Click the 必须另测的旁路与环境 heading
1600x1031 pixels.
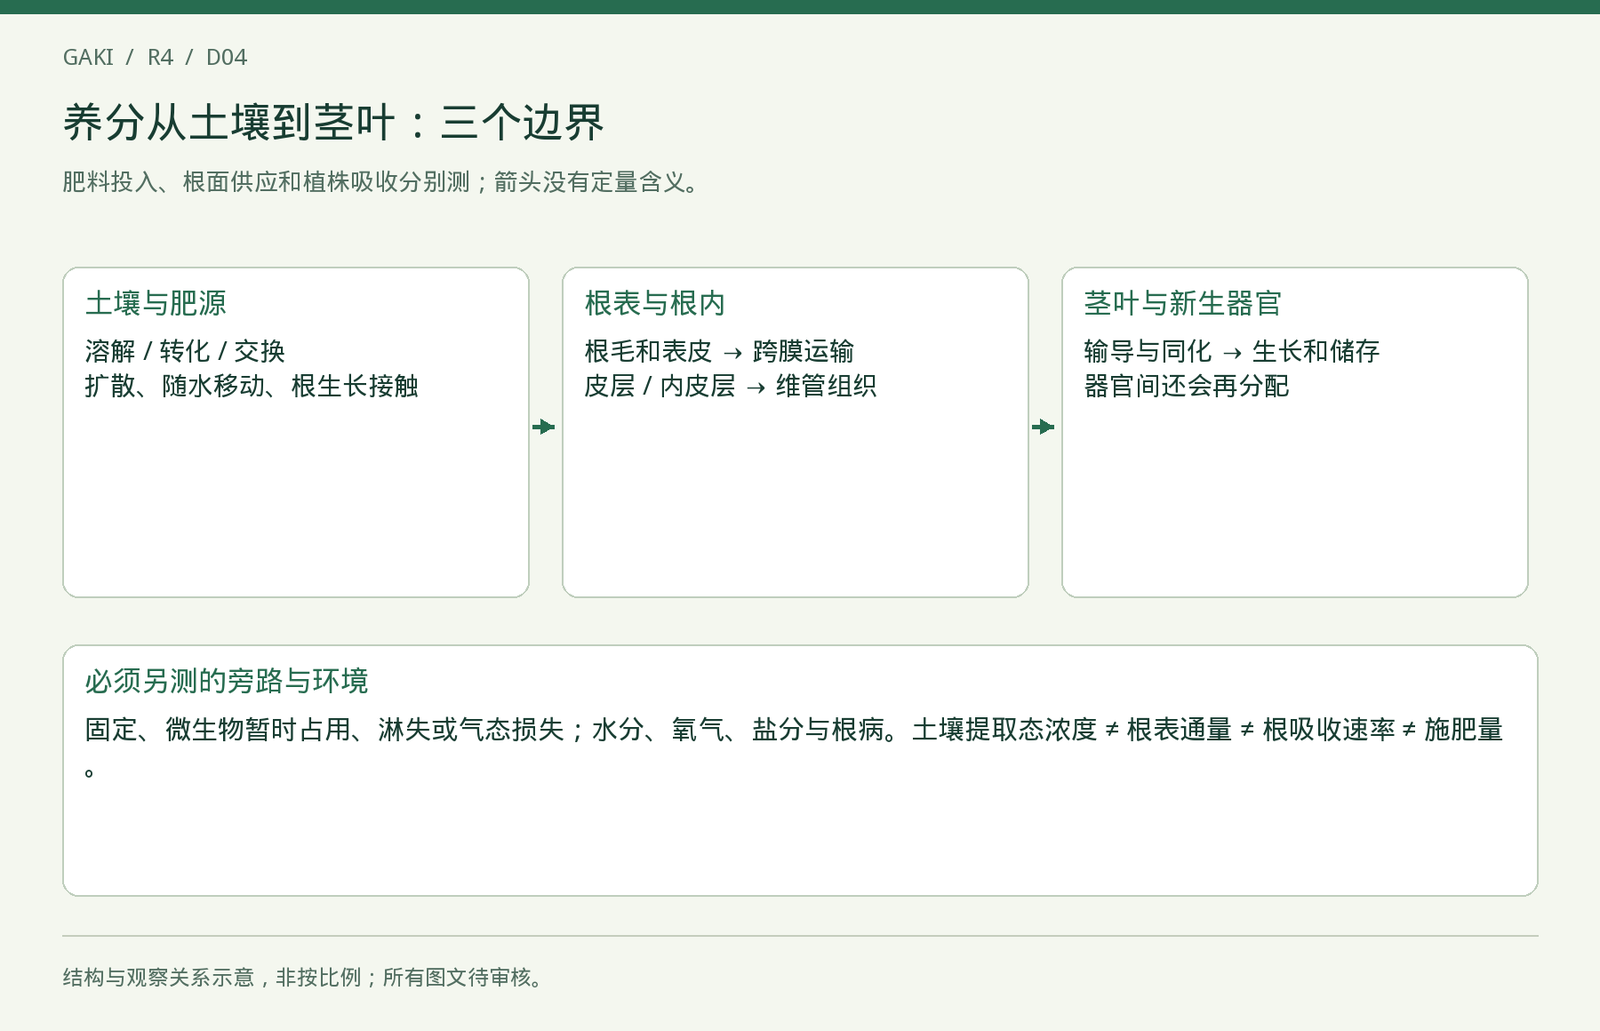pos(227,681)
